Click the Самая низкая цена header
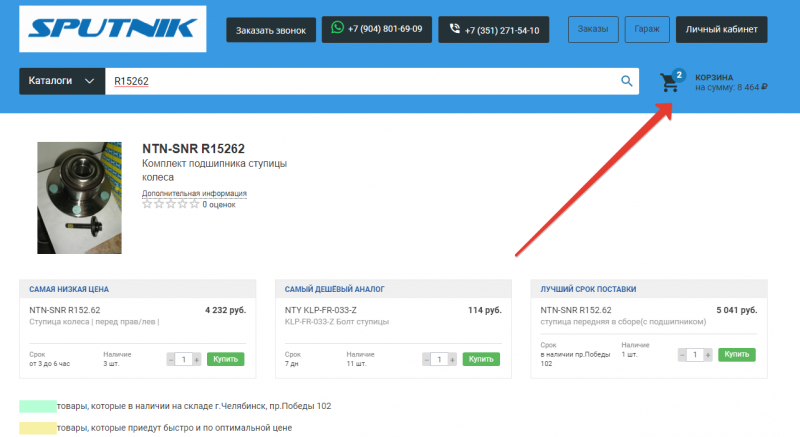This screenshot has width=800, height=437. click(69, 289)
